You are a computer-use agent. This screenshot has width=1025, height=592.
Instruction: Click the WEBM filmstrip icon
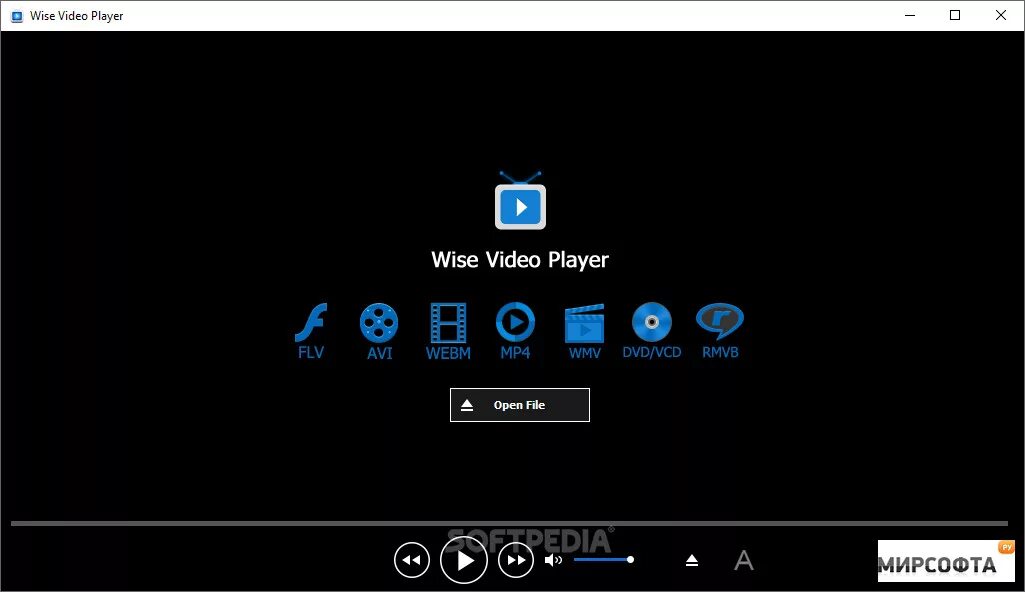click(x=448, y=331)
